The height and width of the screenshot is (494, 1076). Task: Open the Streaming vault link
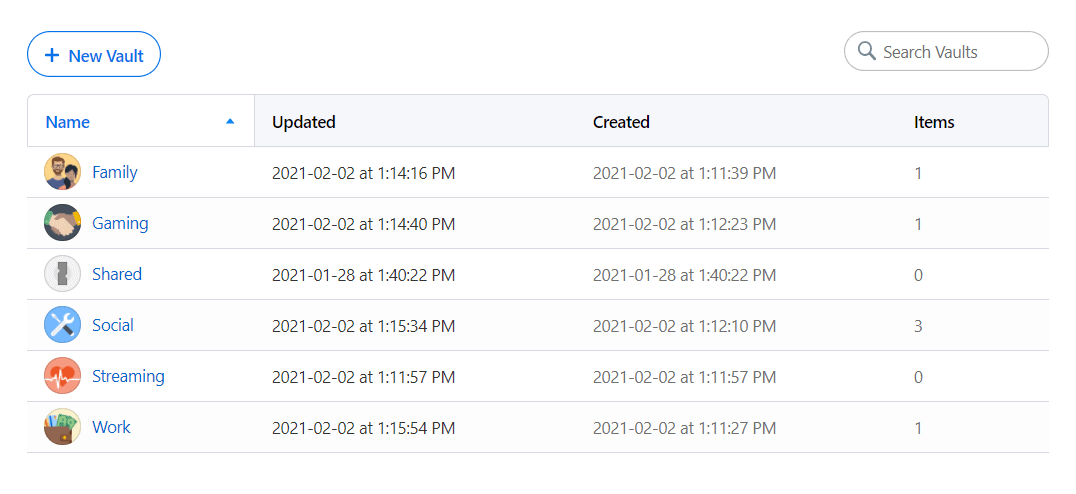click(128, 377)
